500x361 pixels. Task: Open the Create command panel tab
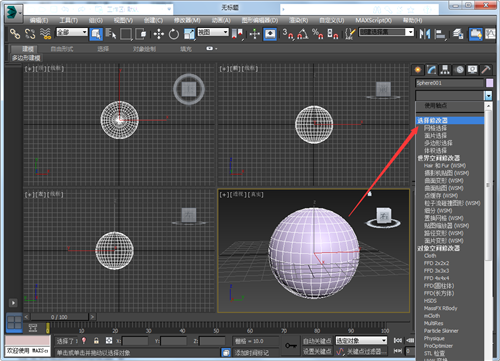418,70
